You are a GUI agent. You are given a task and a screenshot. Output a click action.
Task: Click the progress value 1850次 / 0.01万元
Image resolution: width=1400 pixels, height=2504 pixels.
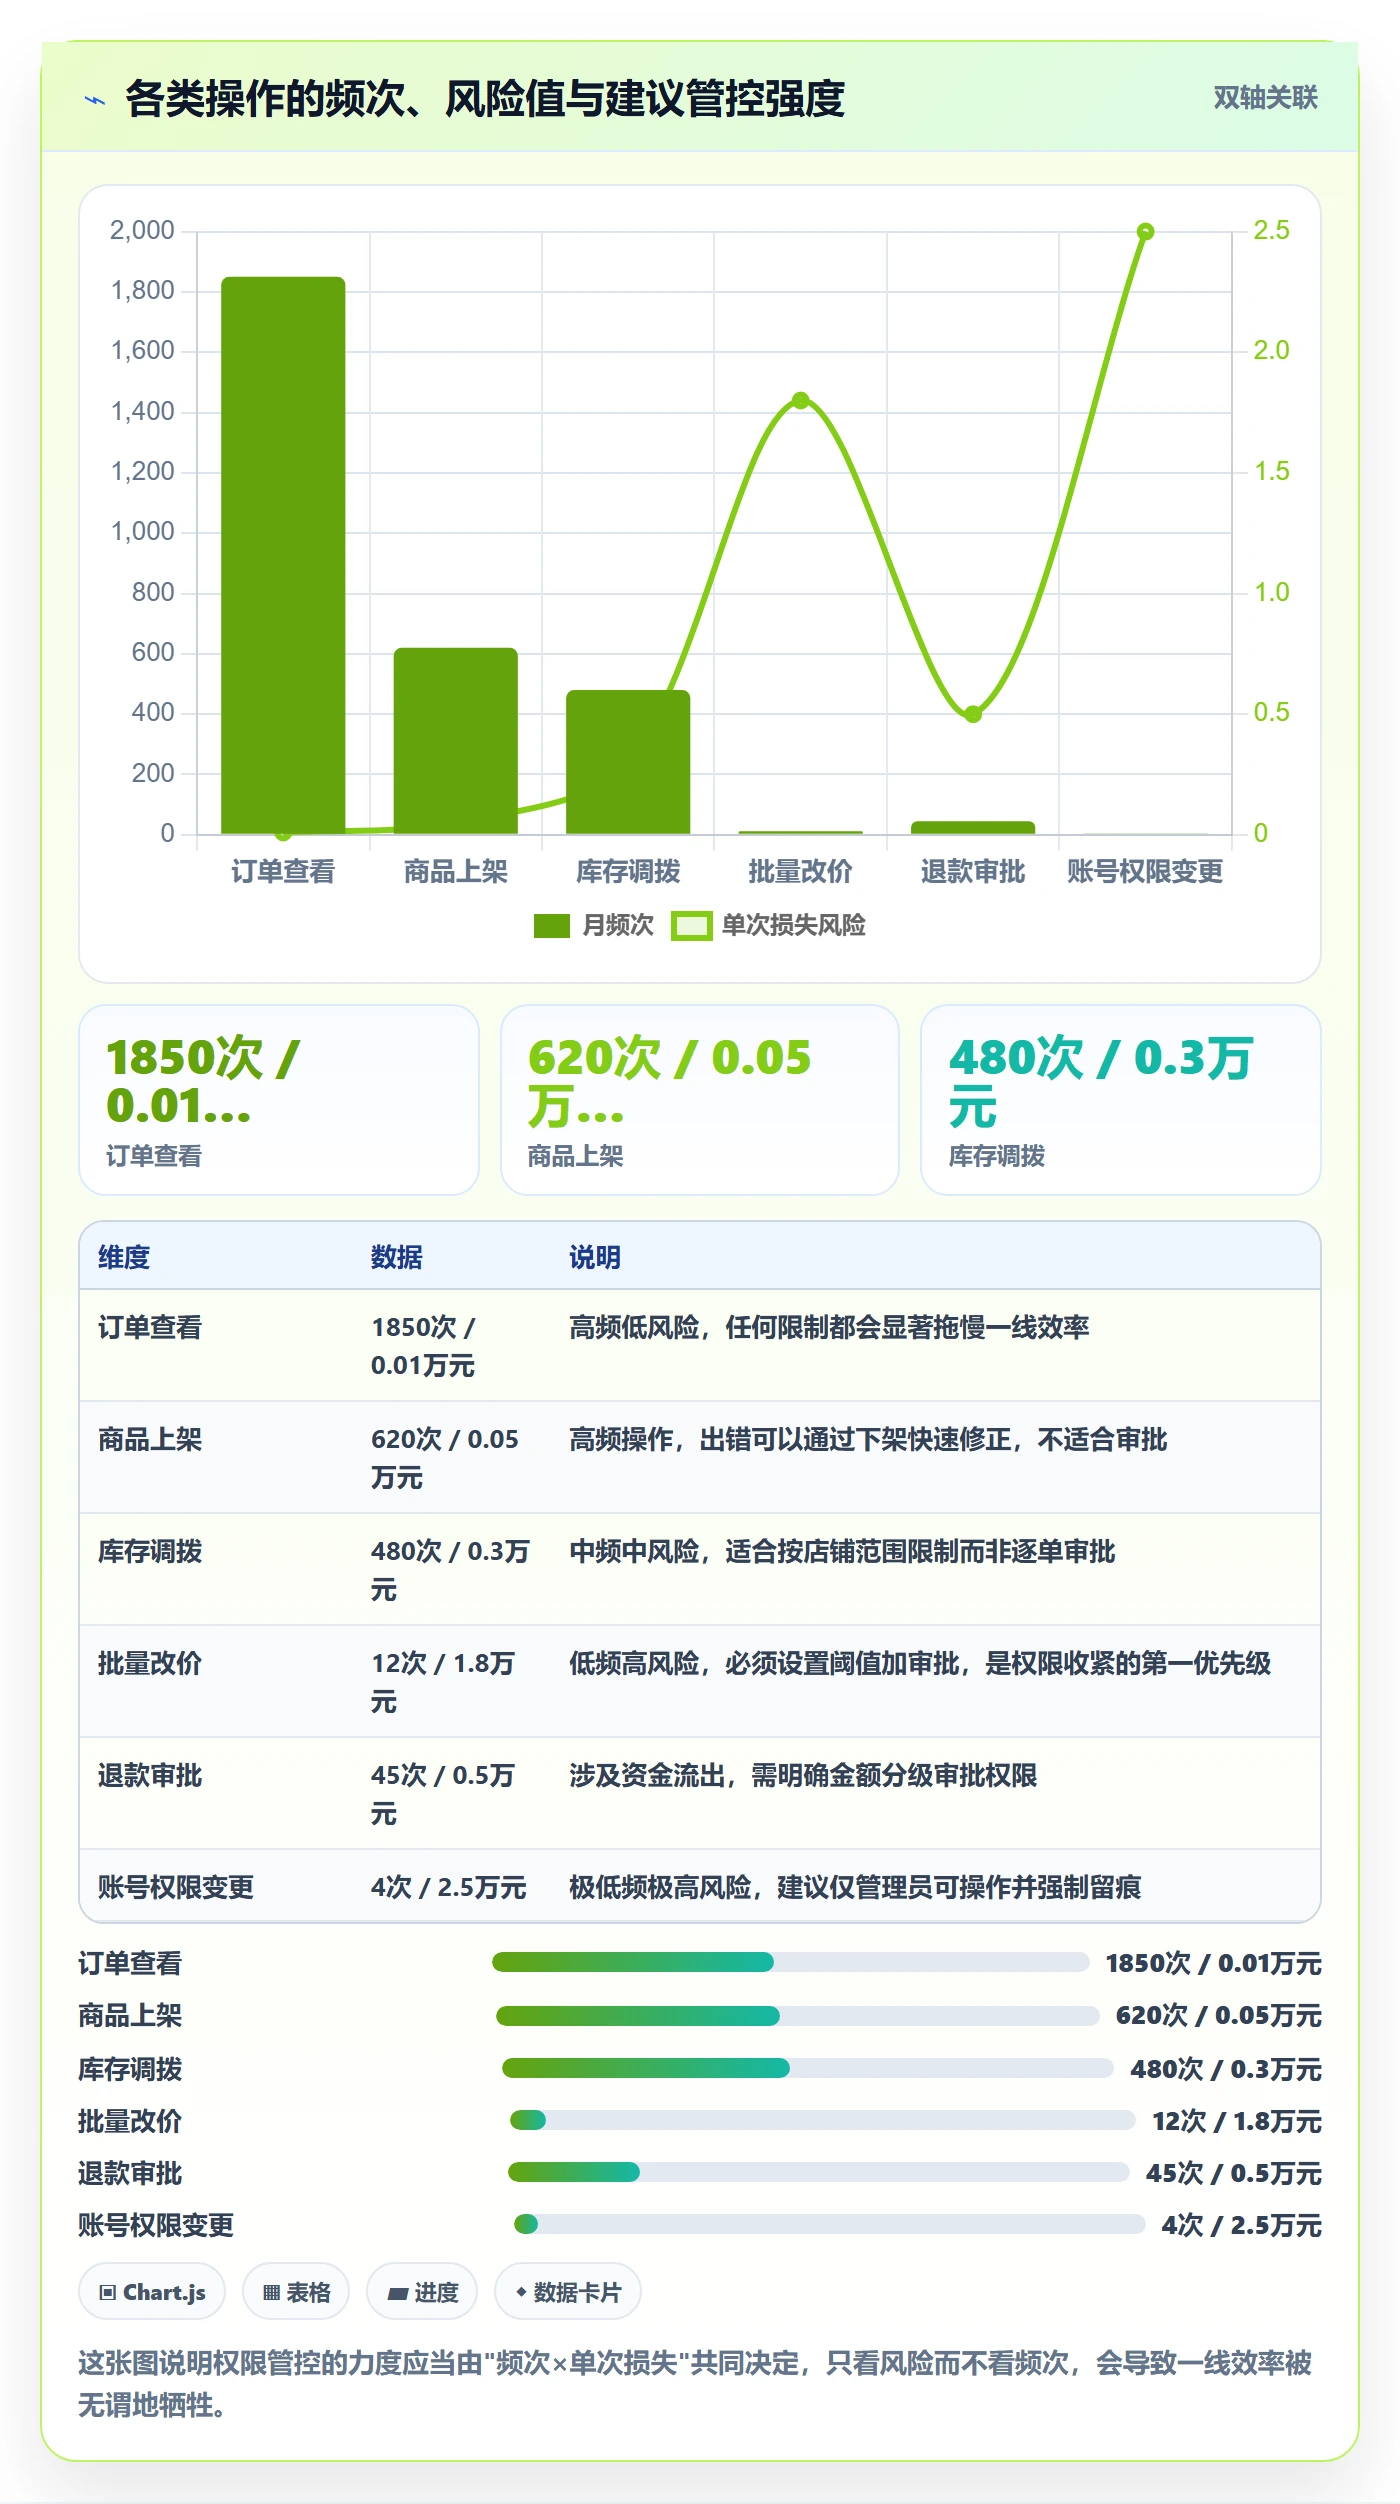pos(1213,1963)
